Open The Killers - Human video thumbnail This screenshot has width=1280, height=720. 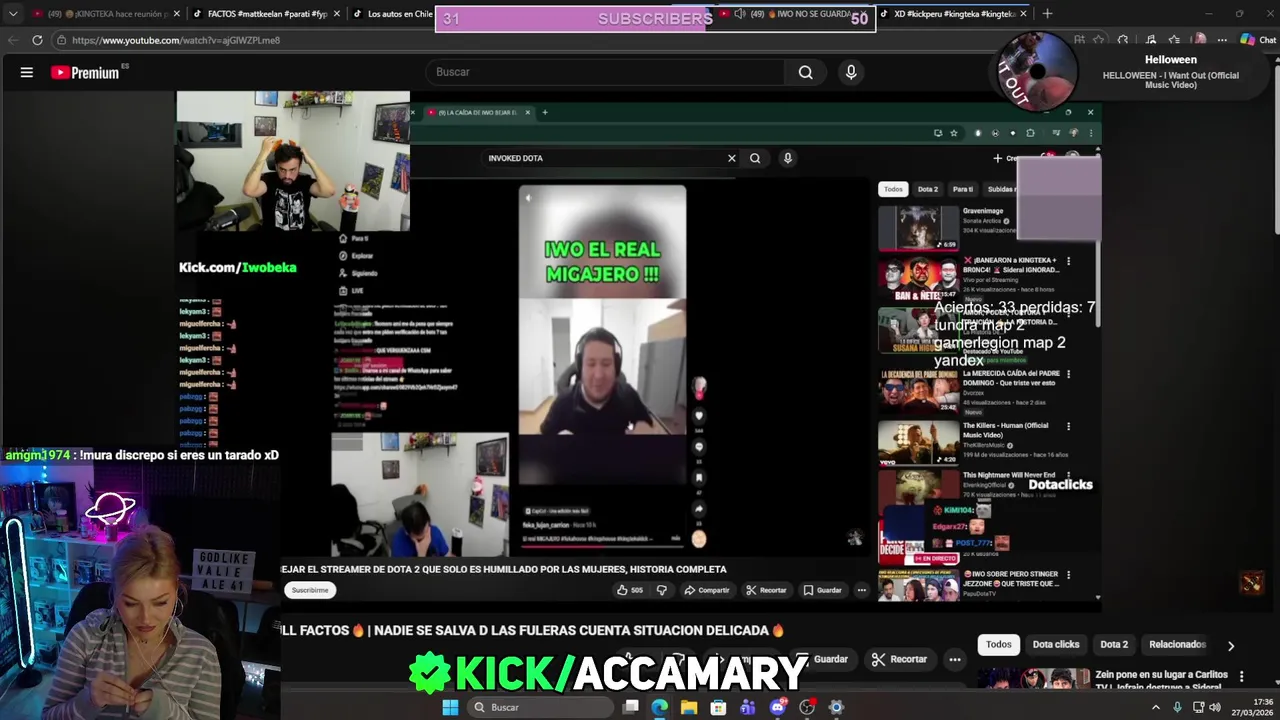click(918, 443)
